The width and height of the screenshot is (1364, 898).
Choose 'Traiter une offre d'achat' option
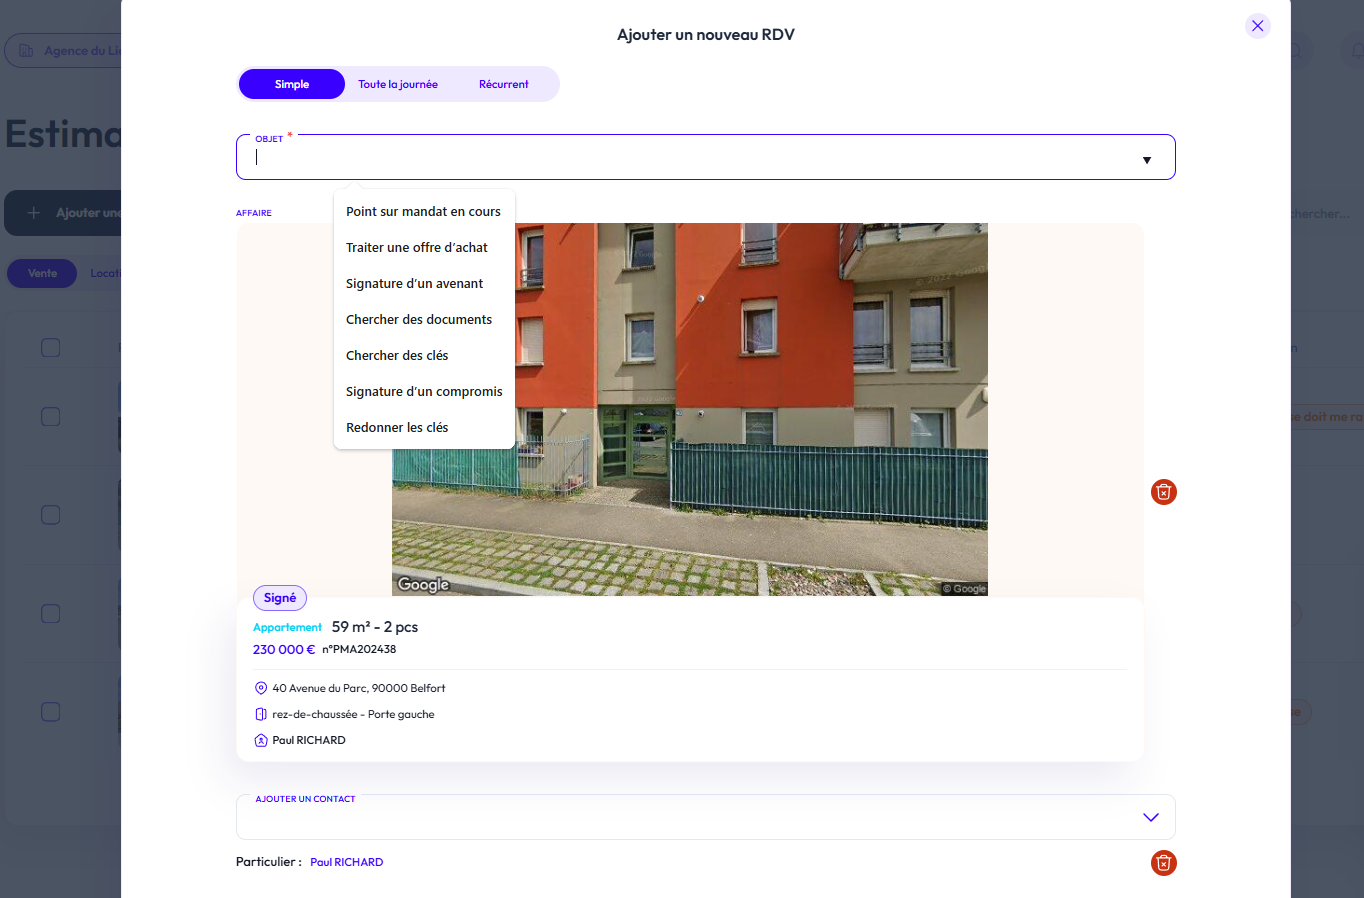pyautogui.click(x=417, y=248)
